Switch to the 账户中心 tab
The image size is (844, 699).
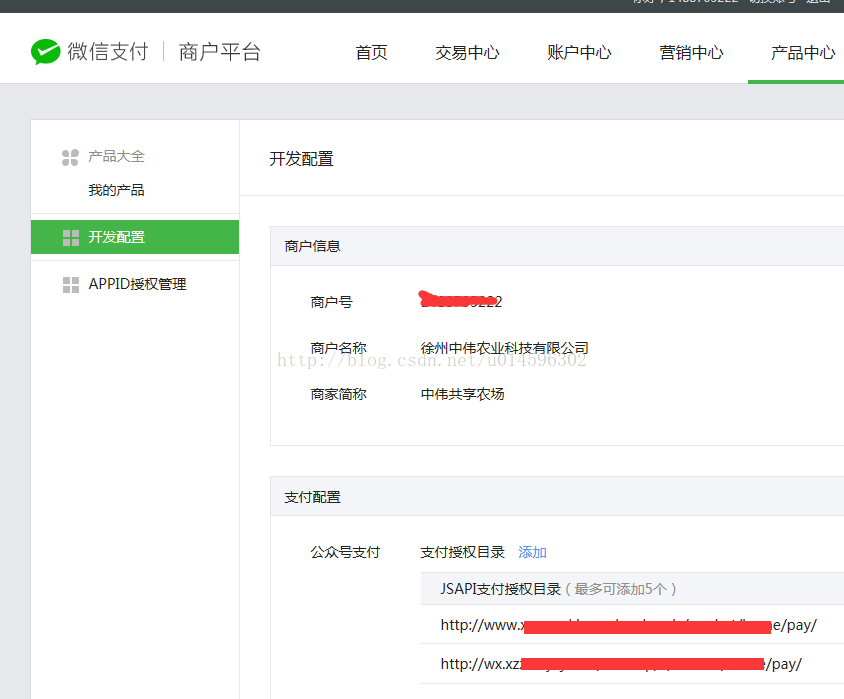(x=579, y=52)
